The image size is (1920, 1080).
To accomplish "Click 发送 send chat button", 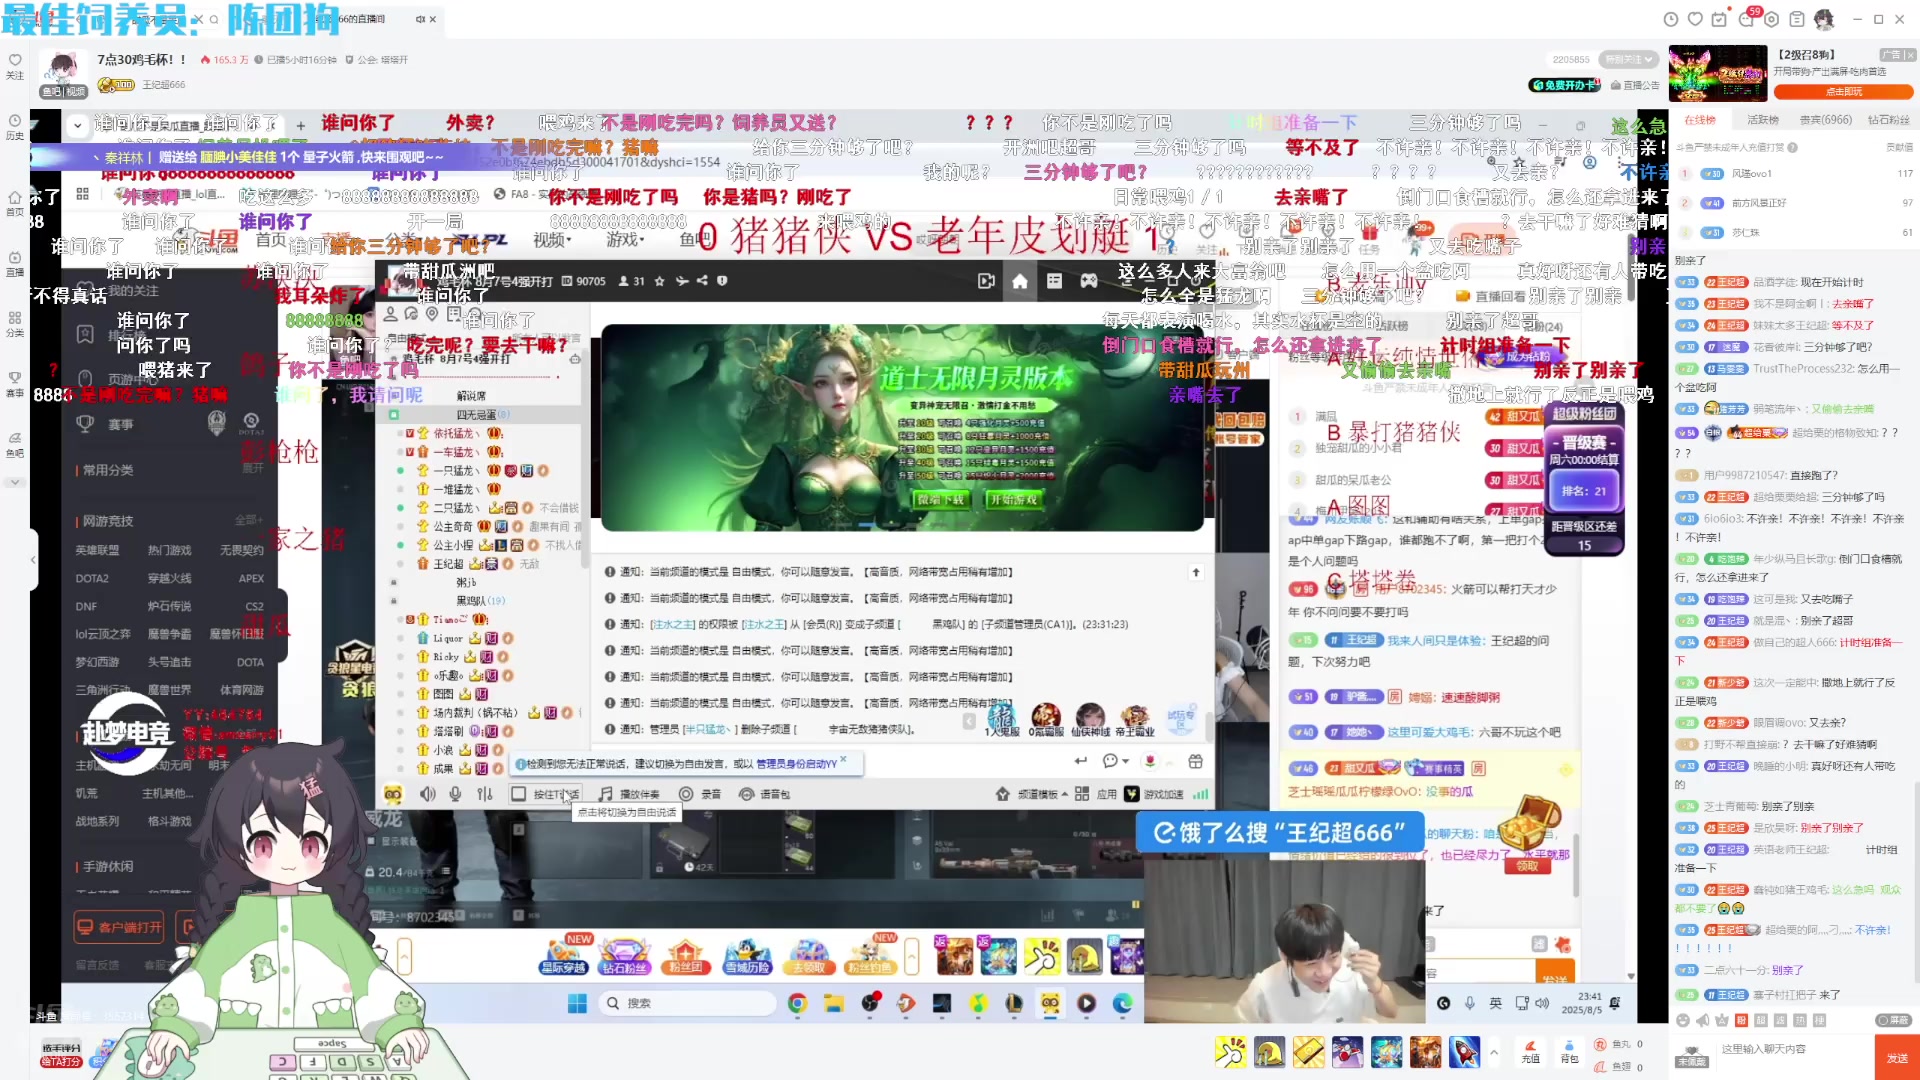I will (x=1896, y=1057).
